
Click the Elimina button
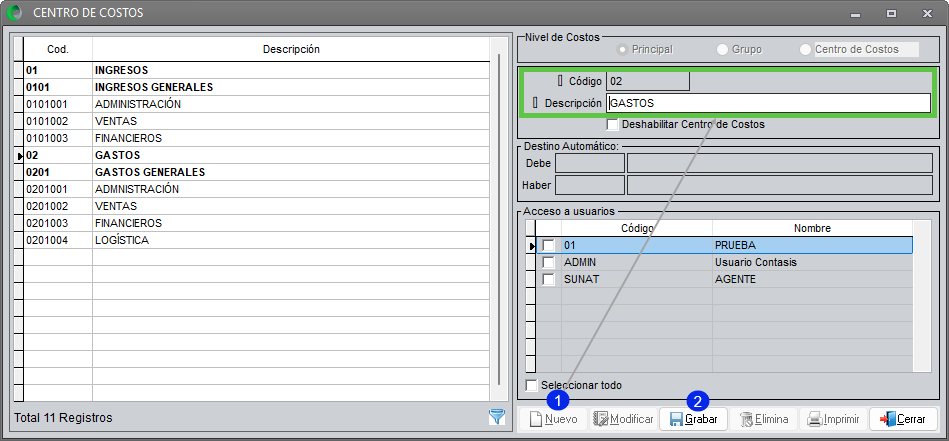(x=764, y=419)
